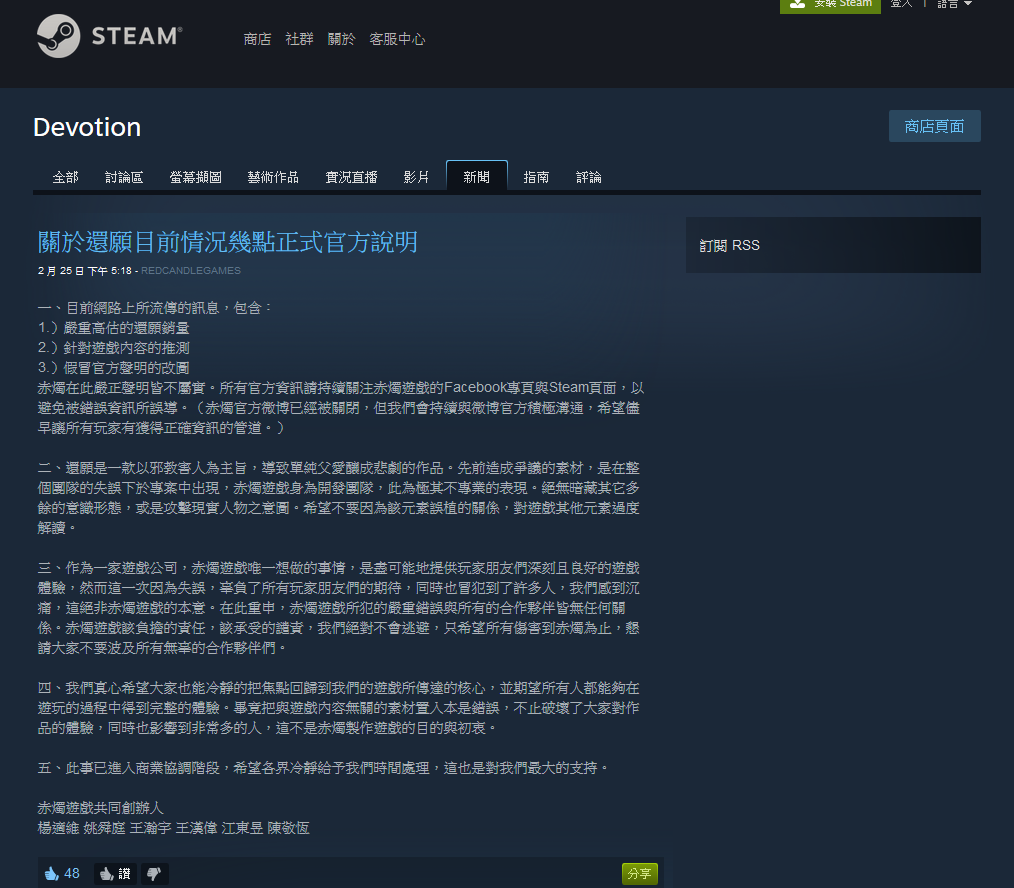Expand the 語言 language dropdown
Viewport: 1014px width, 888px height.
(x=955, y=4)
